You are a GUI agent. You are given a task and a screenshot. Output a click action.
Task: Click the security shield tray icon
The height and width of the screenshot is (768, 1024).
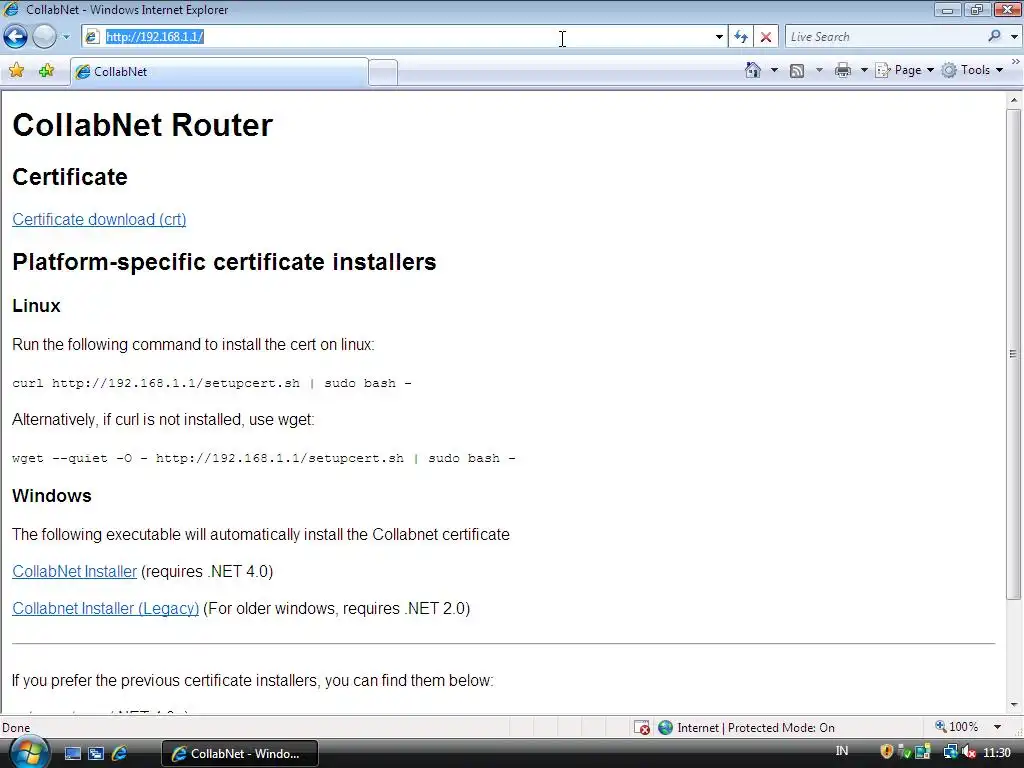click(x=886, y=752)
